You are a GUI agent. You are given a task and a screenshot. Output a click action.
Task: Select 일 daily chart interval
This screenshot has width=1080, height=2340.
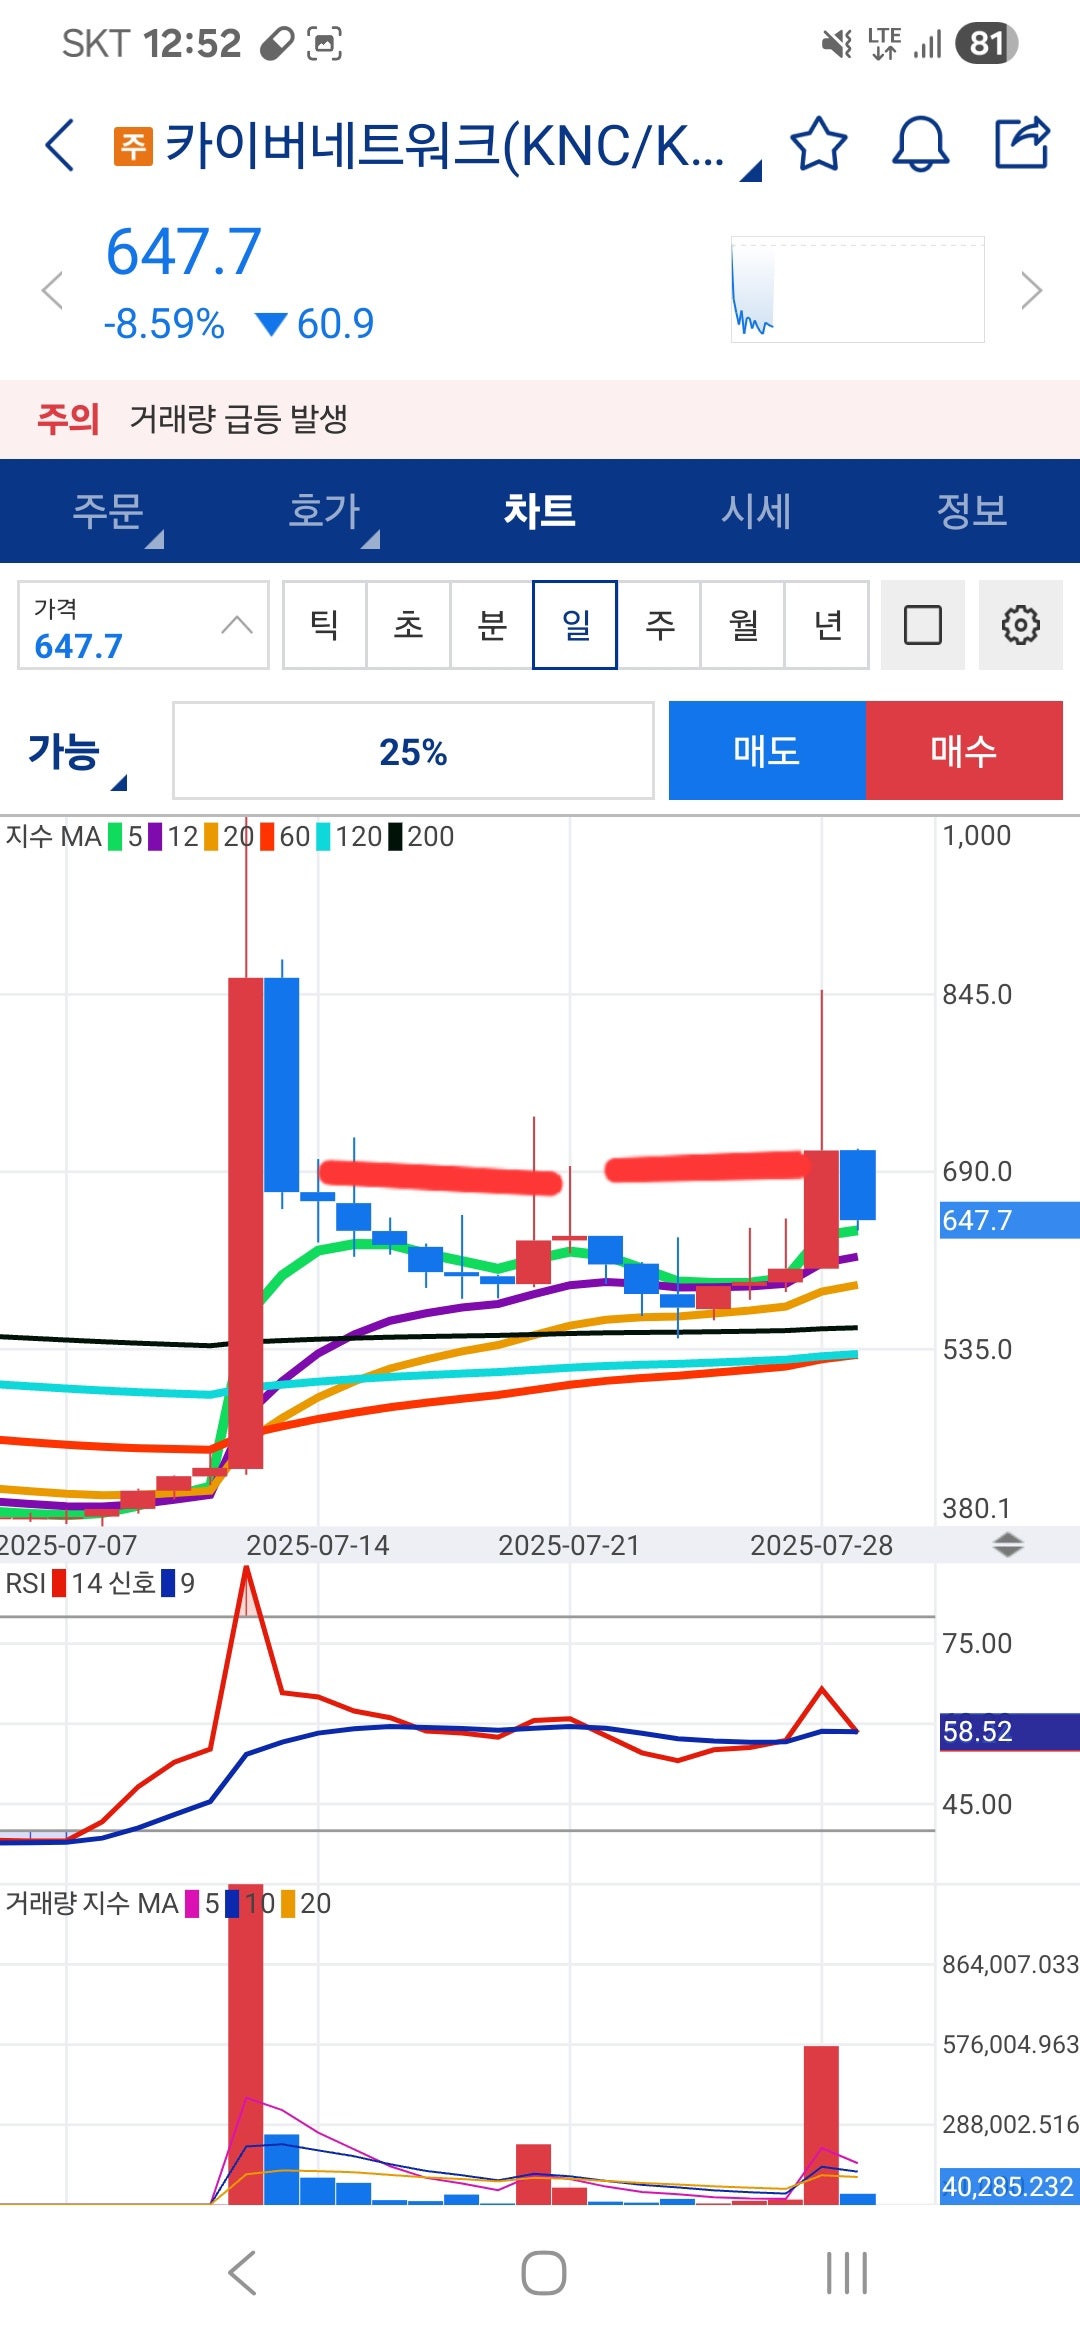(x=575, y=625)
